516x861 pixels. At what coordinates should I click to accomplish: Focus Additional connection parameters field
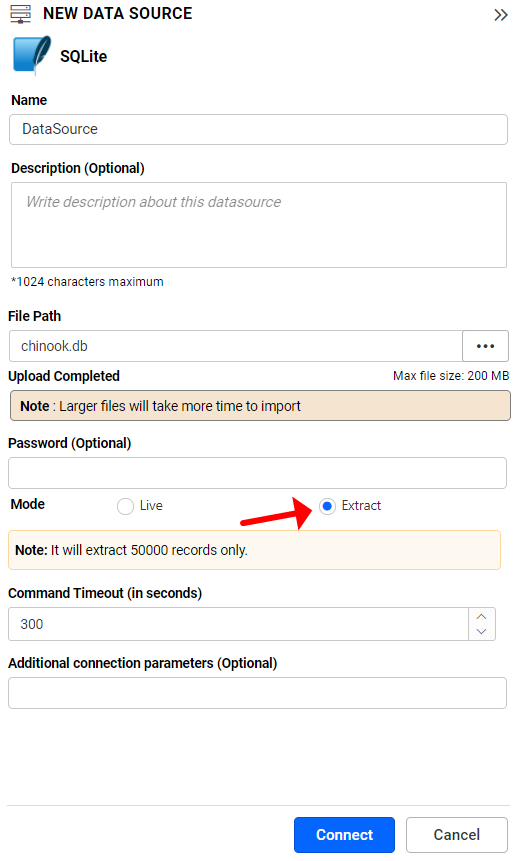(257, 693)
